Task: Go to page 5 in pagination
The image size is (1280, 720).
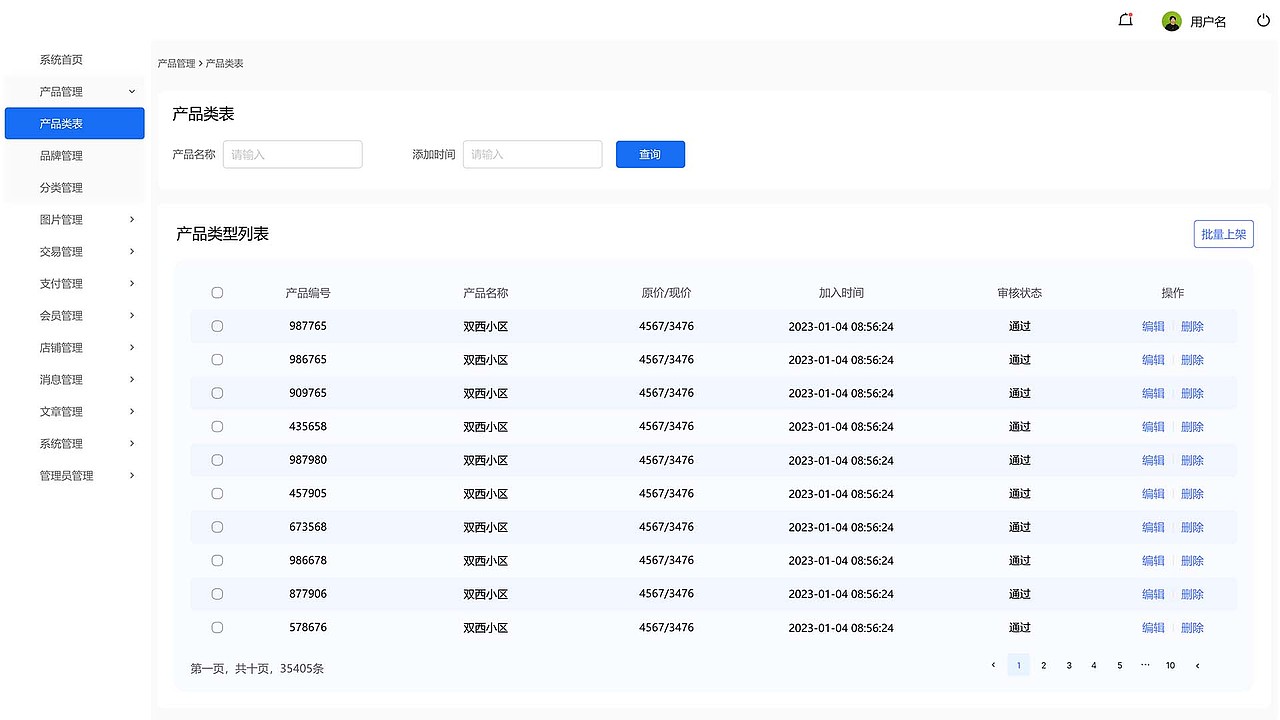Action: (x=1120, y=665)
